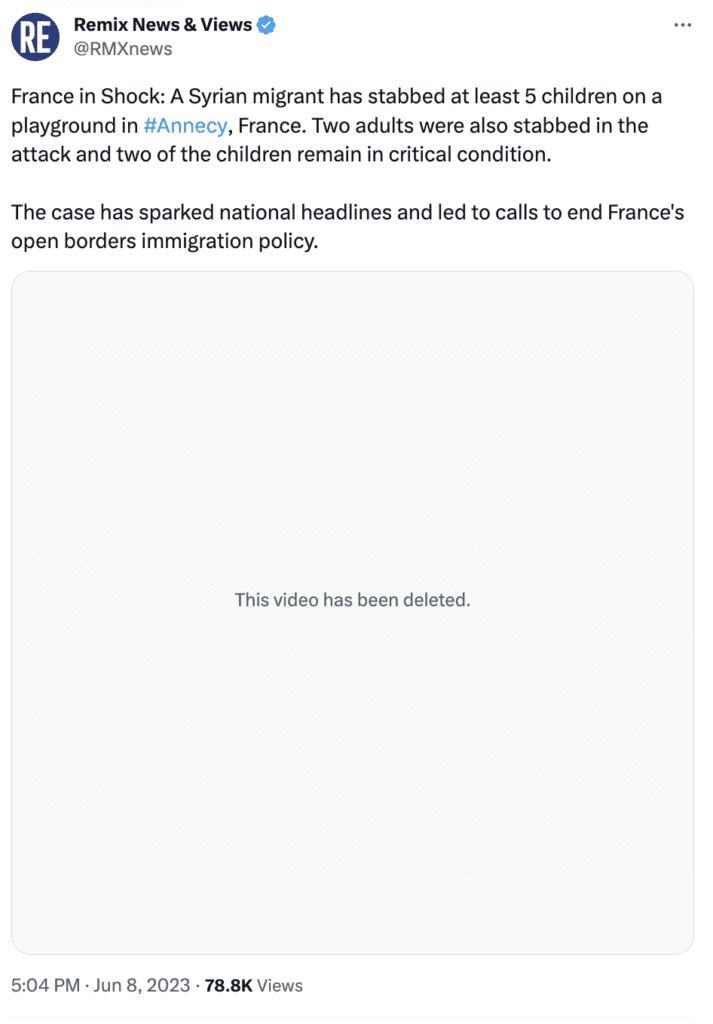Click the Jun 8, 2023 post date

pyautogui.click(x=143, y=986)
